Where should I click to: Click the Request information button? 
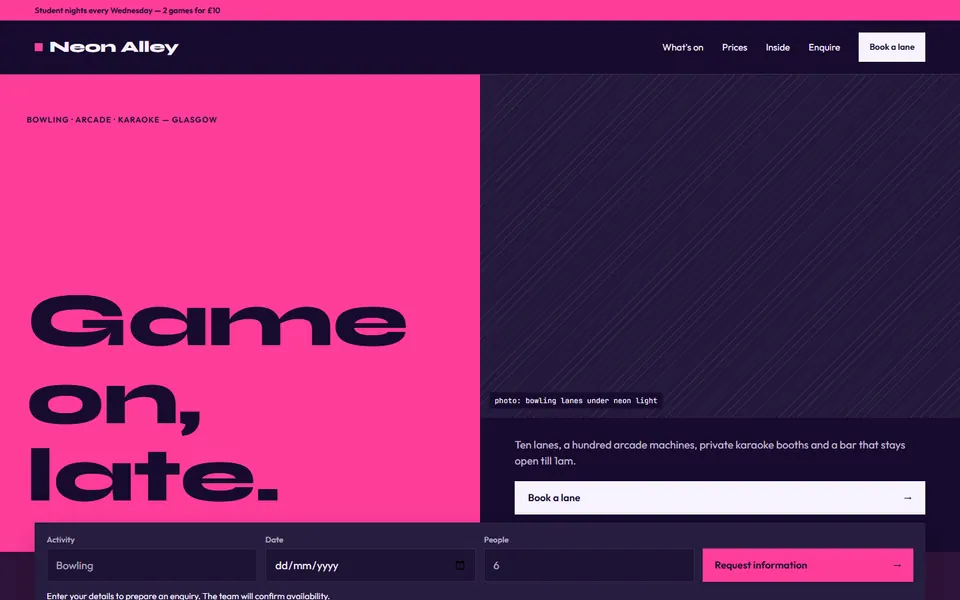(808, 565)
